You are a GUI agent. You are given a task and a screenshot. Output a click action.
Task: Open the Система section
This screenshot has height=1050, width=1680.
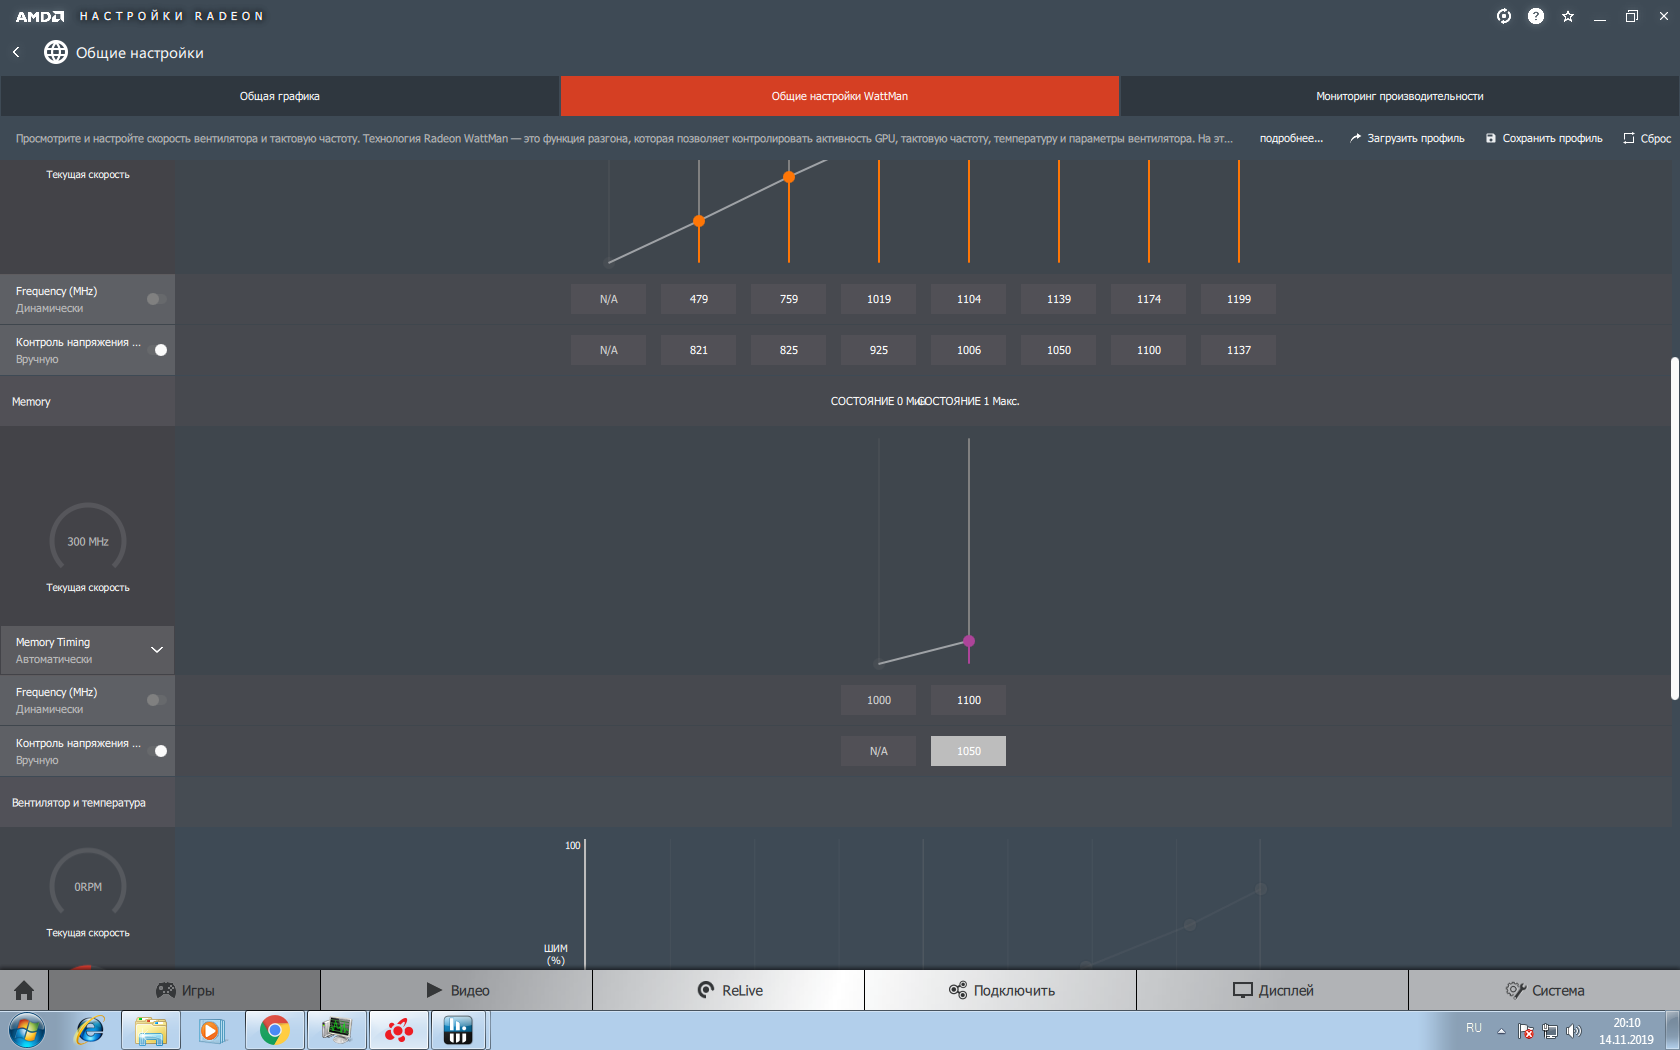tap(1544, 990)
